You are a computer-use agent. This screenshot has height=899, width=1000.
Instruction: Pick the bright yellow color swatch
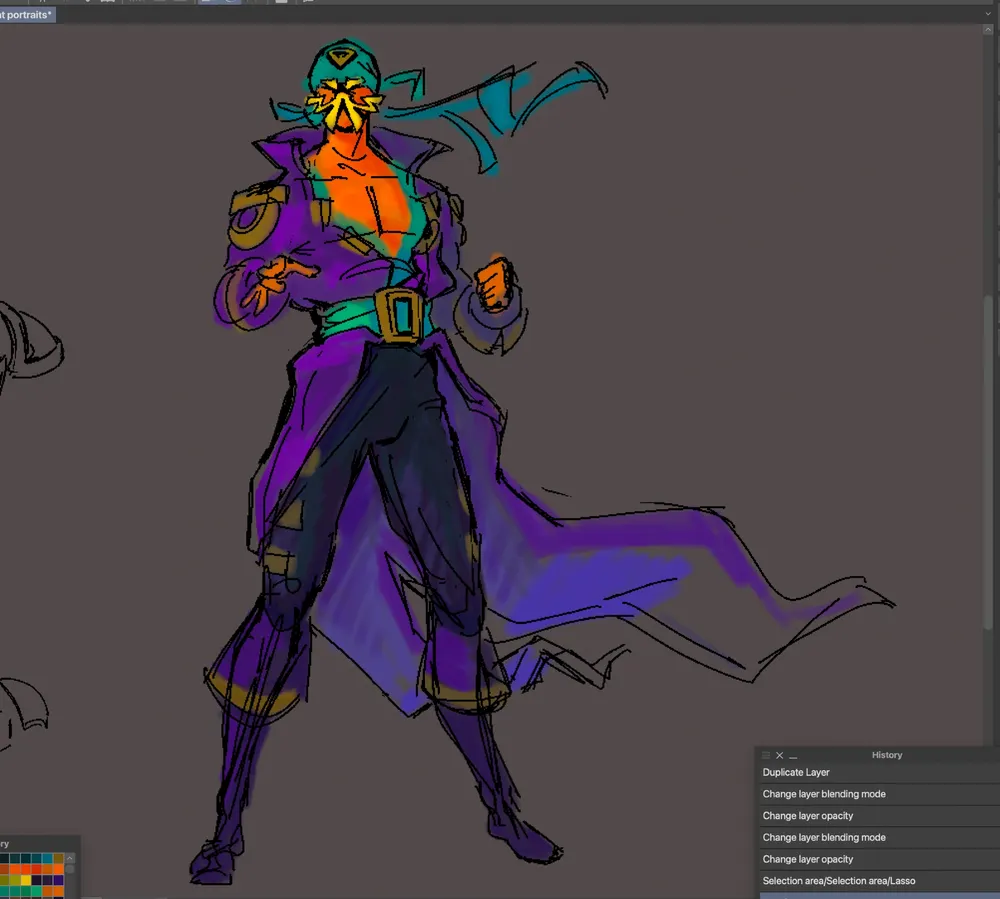coord(26,880)
